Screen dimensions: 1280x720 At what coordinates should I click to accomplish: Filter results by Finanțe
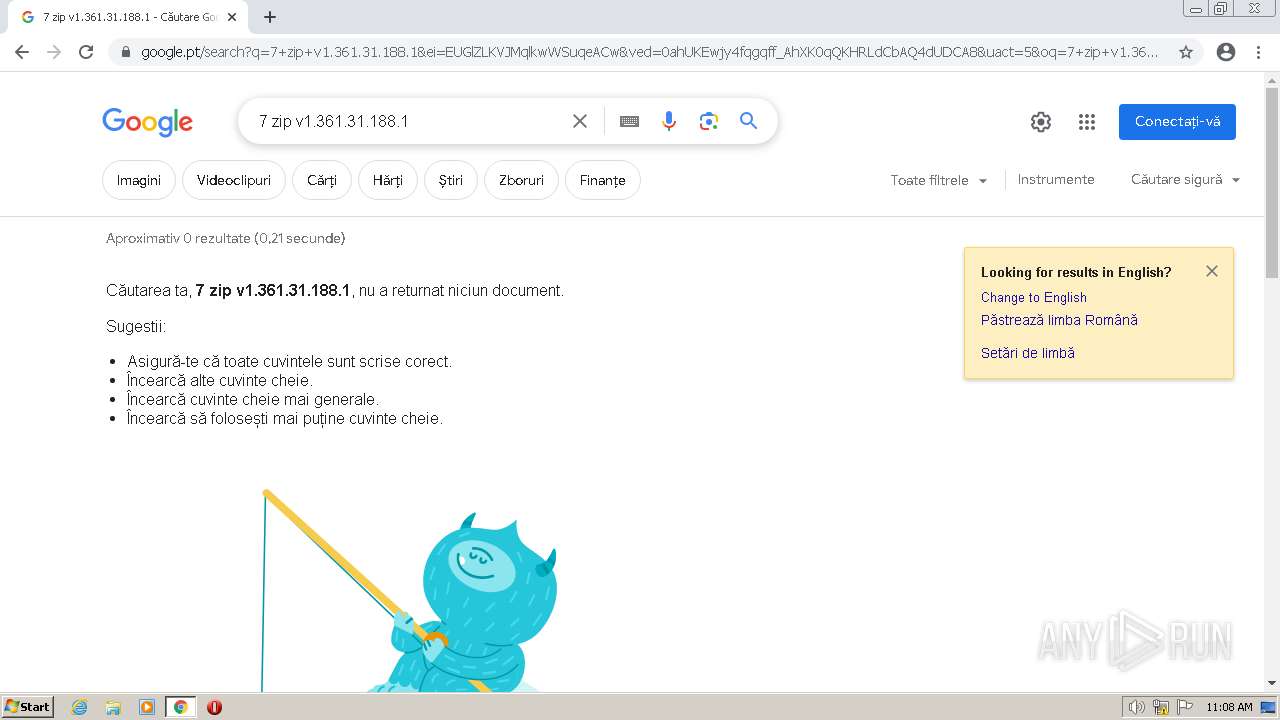click(603, 180)
